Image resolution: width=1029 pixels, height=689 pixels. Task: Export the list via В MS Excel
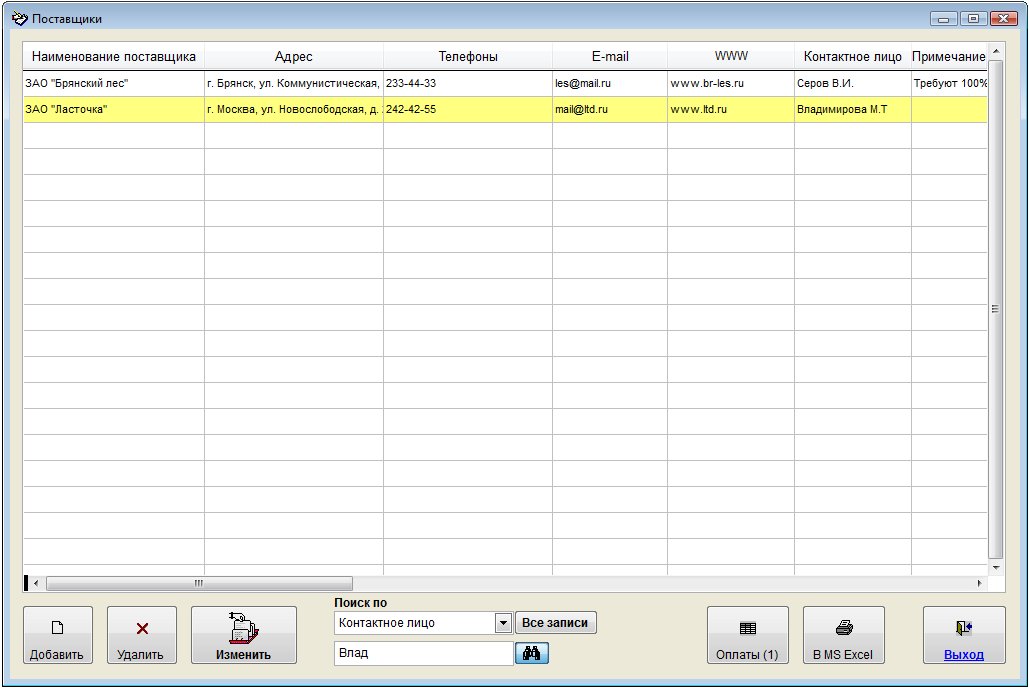point(843,635)
